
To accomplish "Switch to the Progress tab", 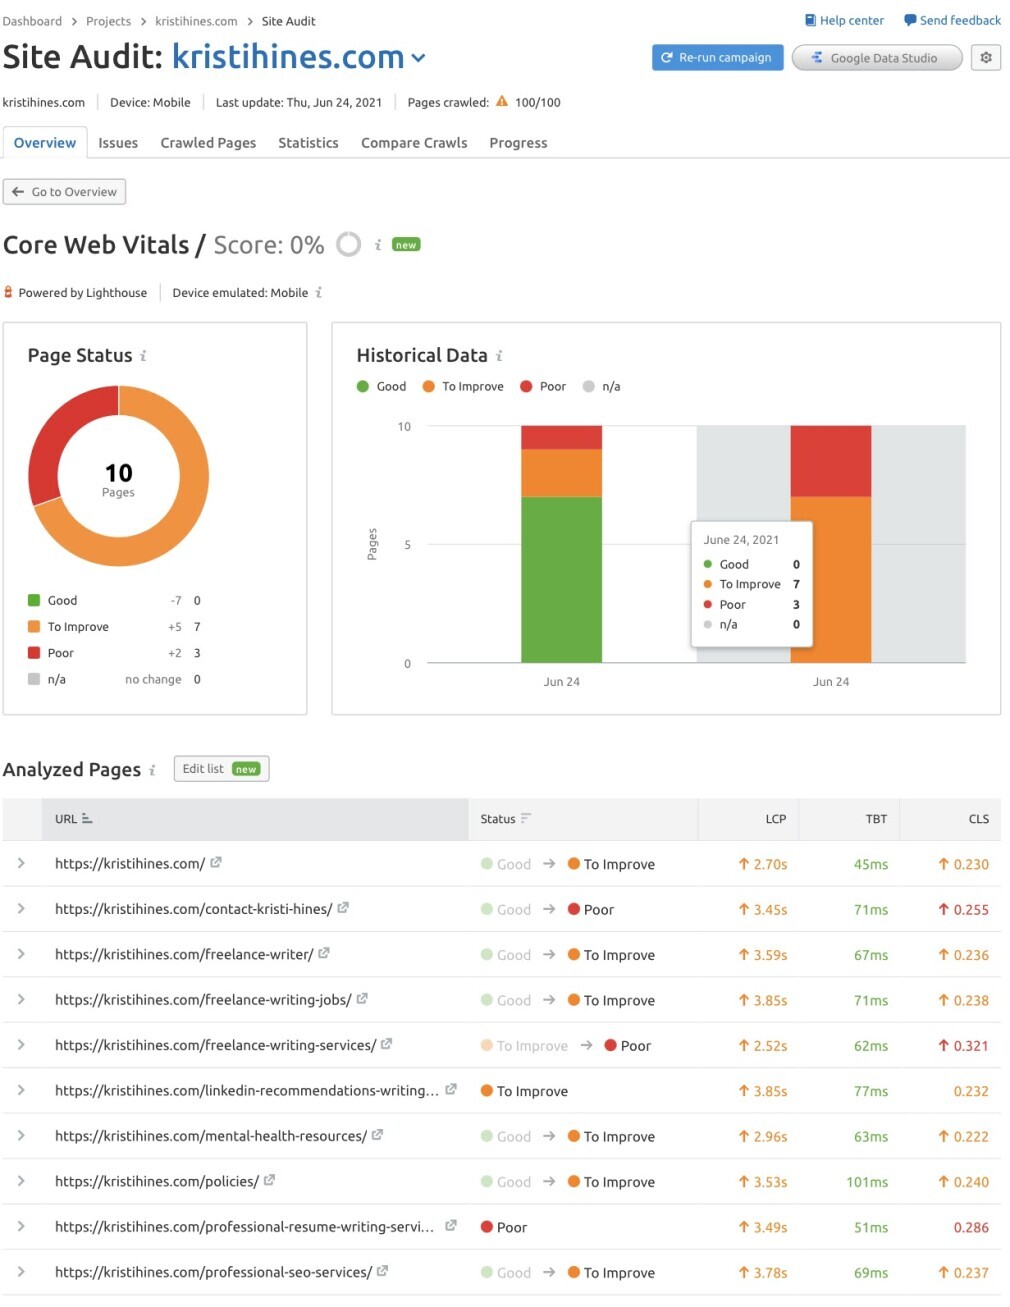I will tap(518, 143).
